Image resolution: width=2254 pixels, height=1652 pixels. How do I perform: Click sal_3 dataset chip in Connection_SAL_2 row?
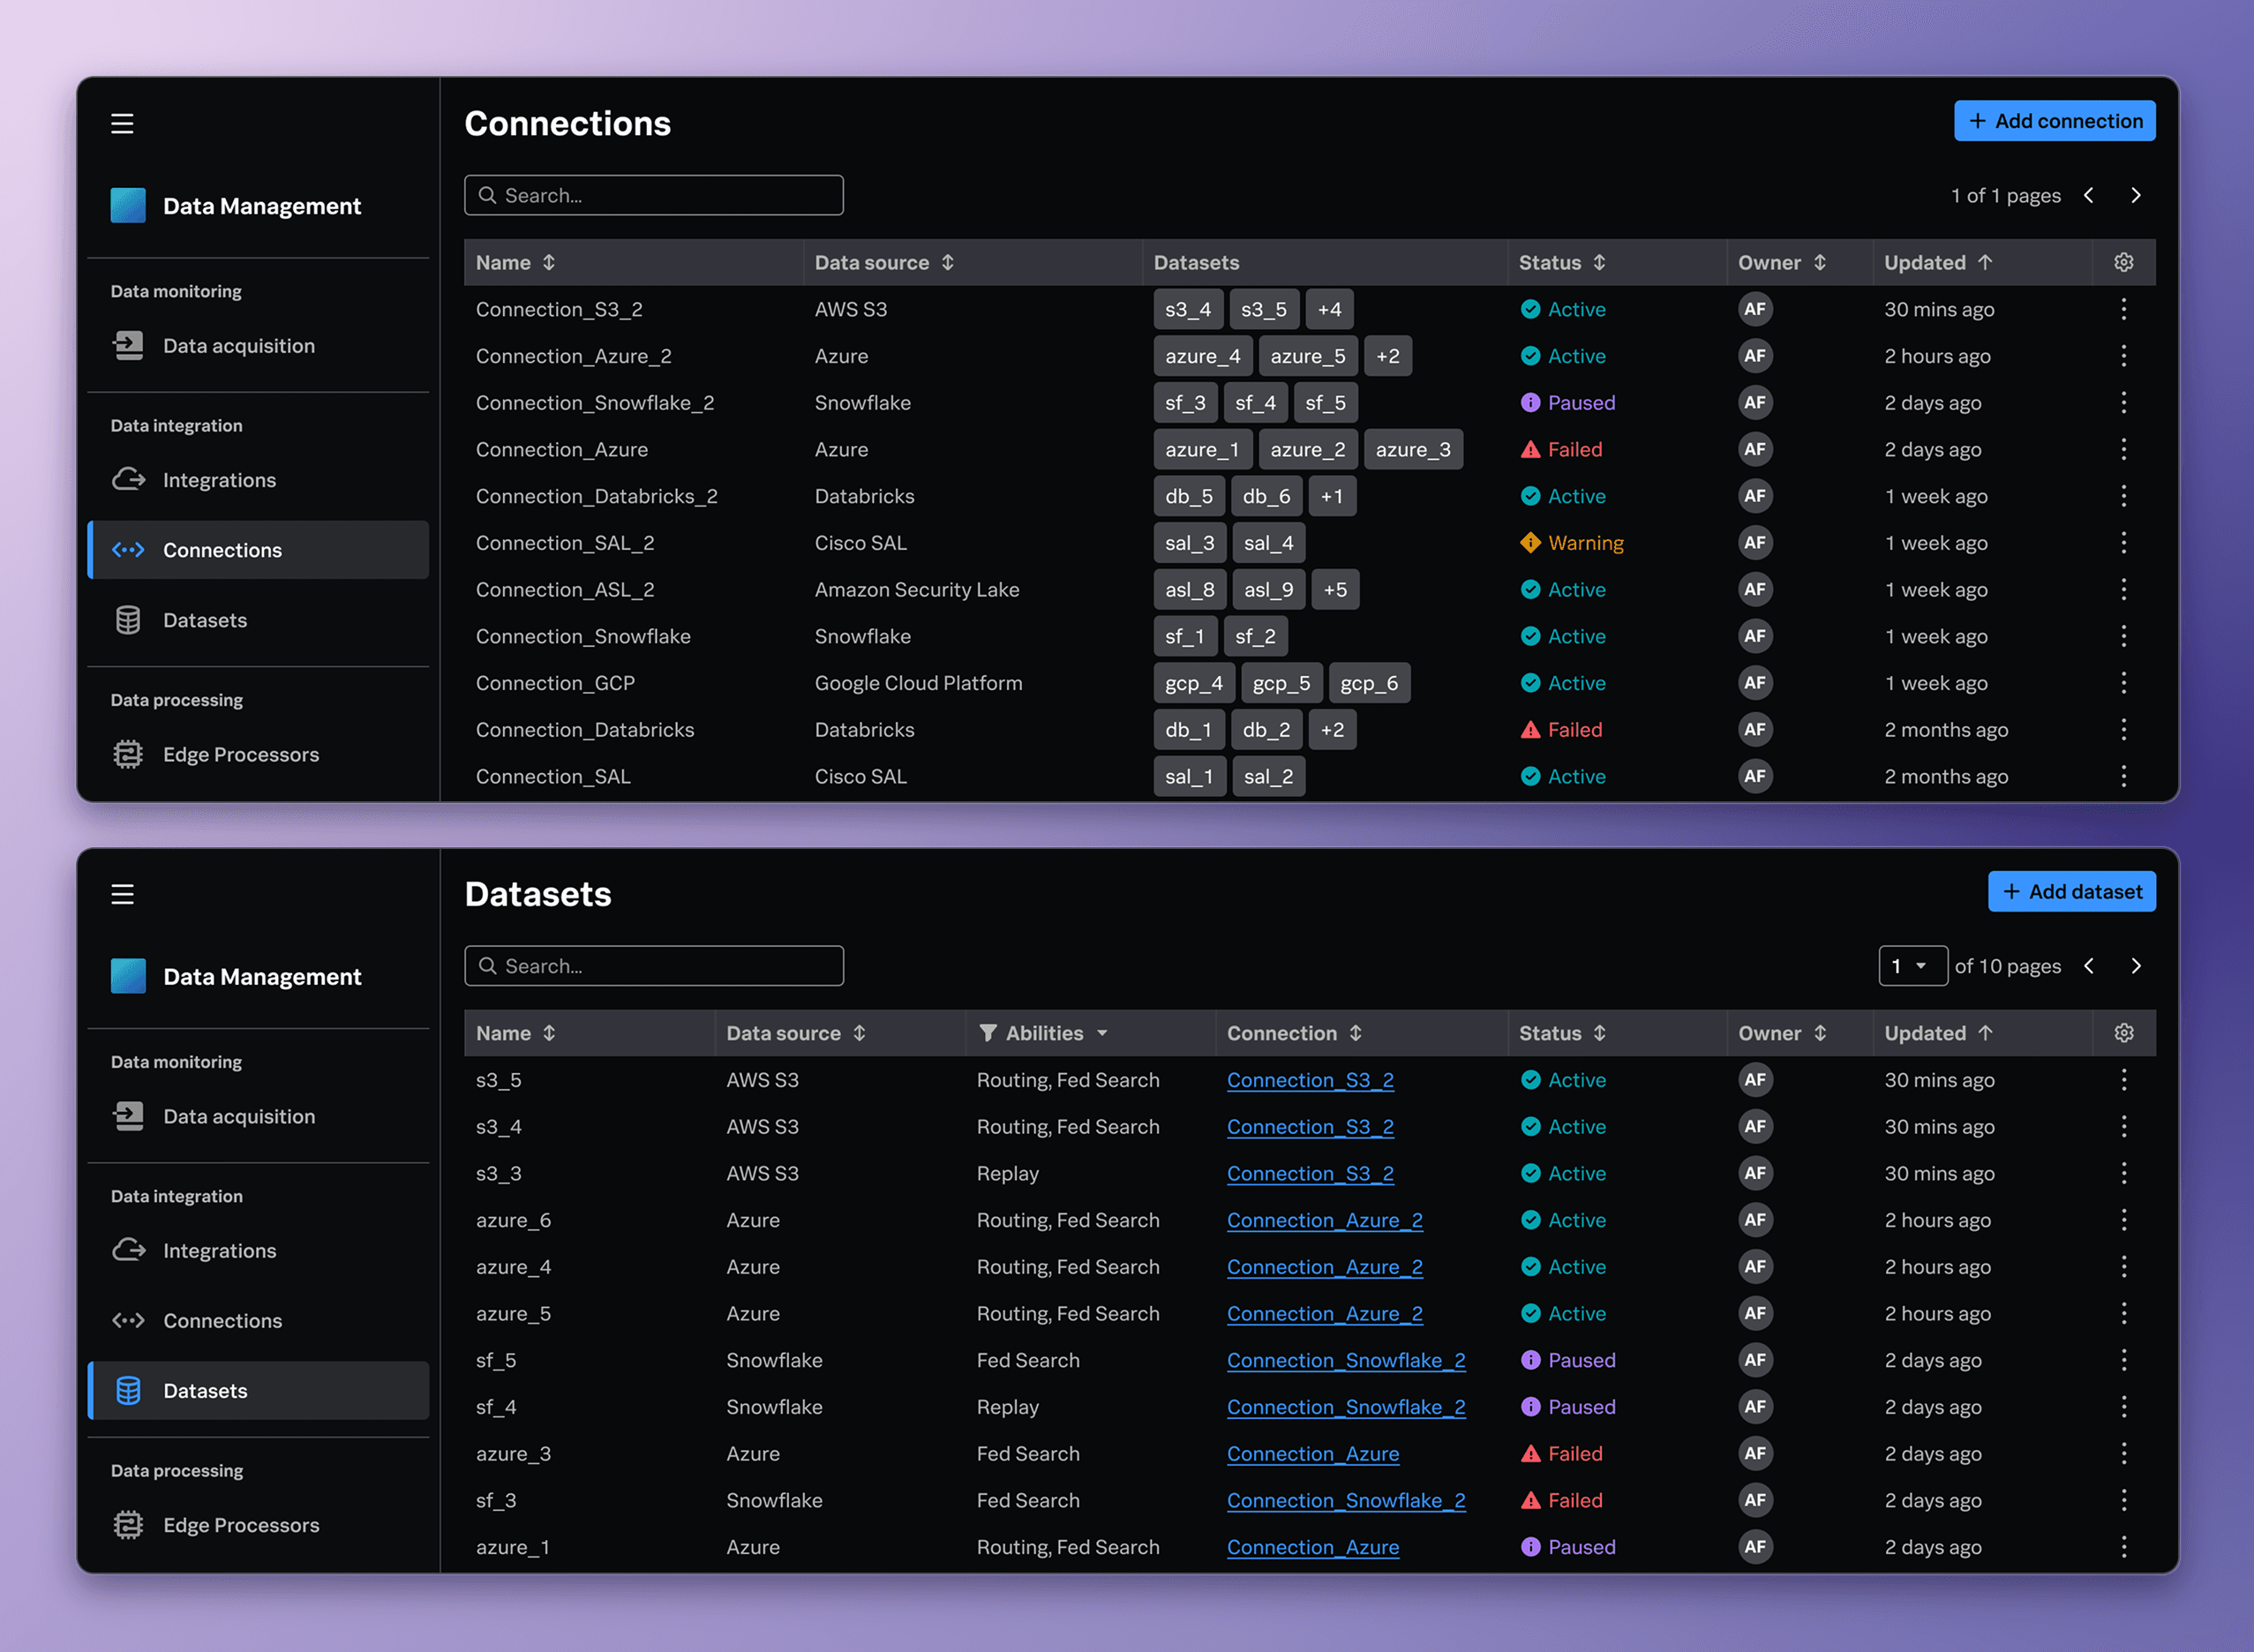tap(1189, 543)
